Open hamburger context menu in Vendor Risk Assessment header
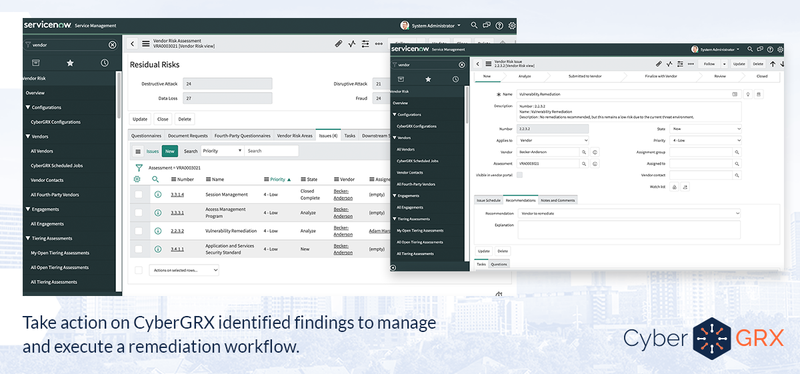800x374 pixels. tap(146, 44)
